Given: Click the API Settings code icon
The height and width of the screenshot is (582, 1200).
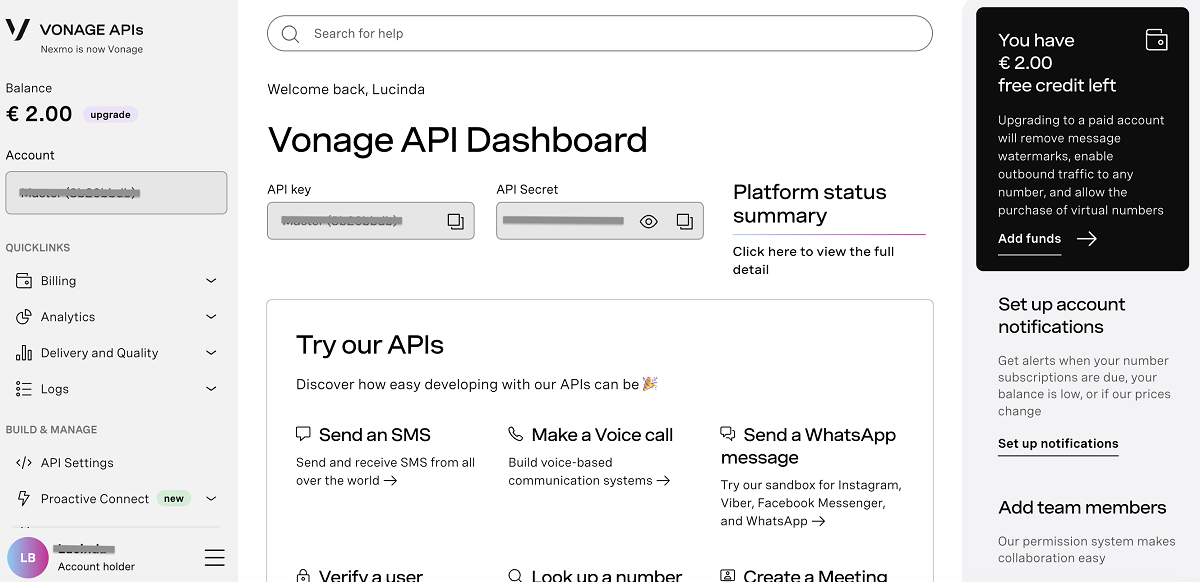Looking at the screenshot, I should (24, 463).
